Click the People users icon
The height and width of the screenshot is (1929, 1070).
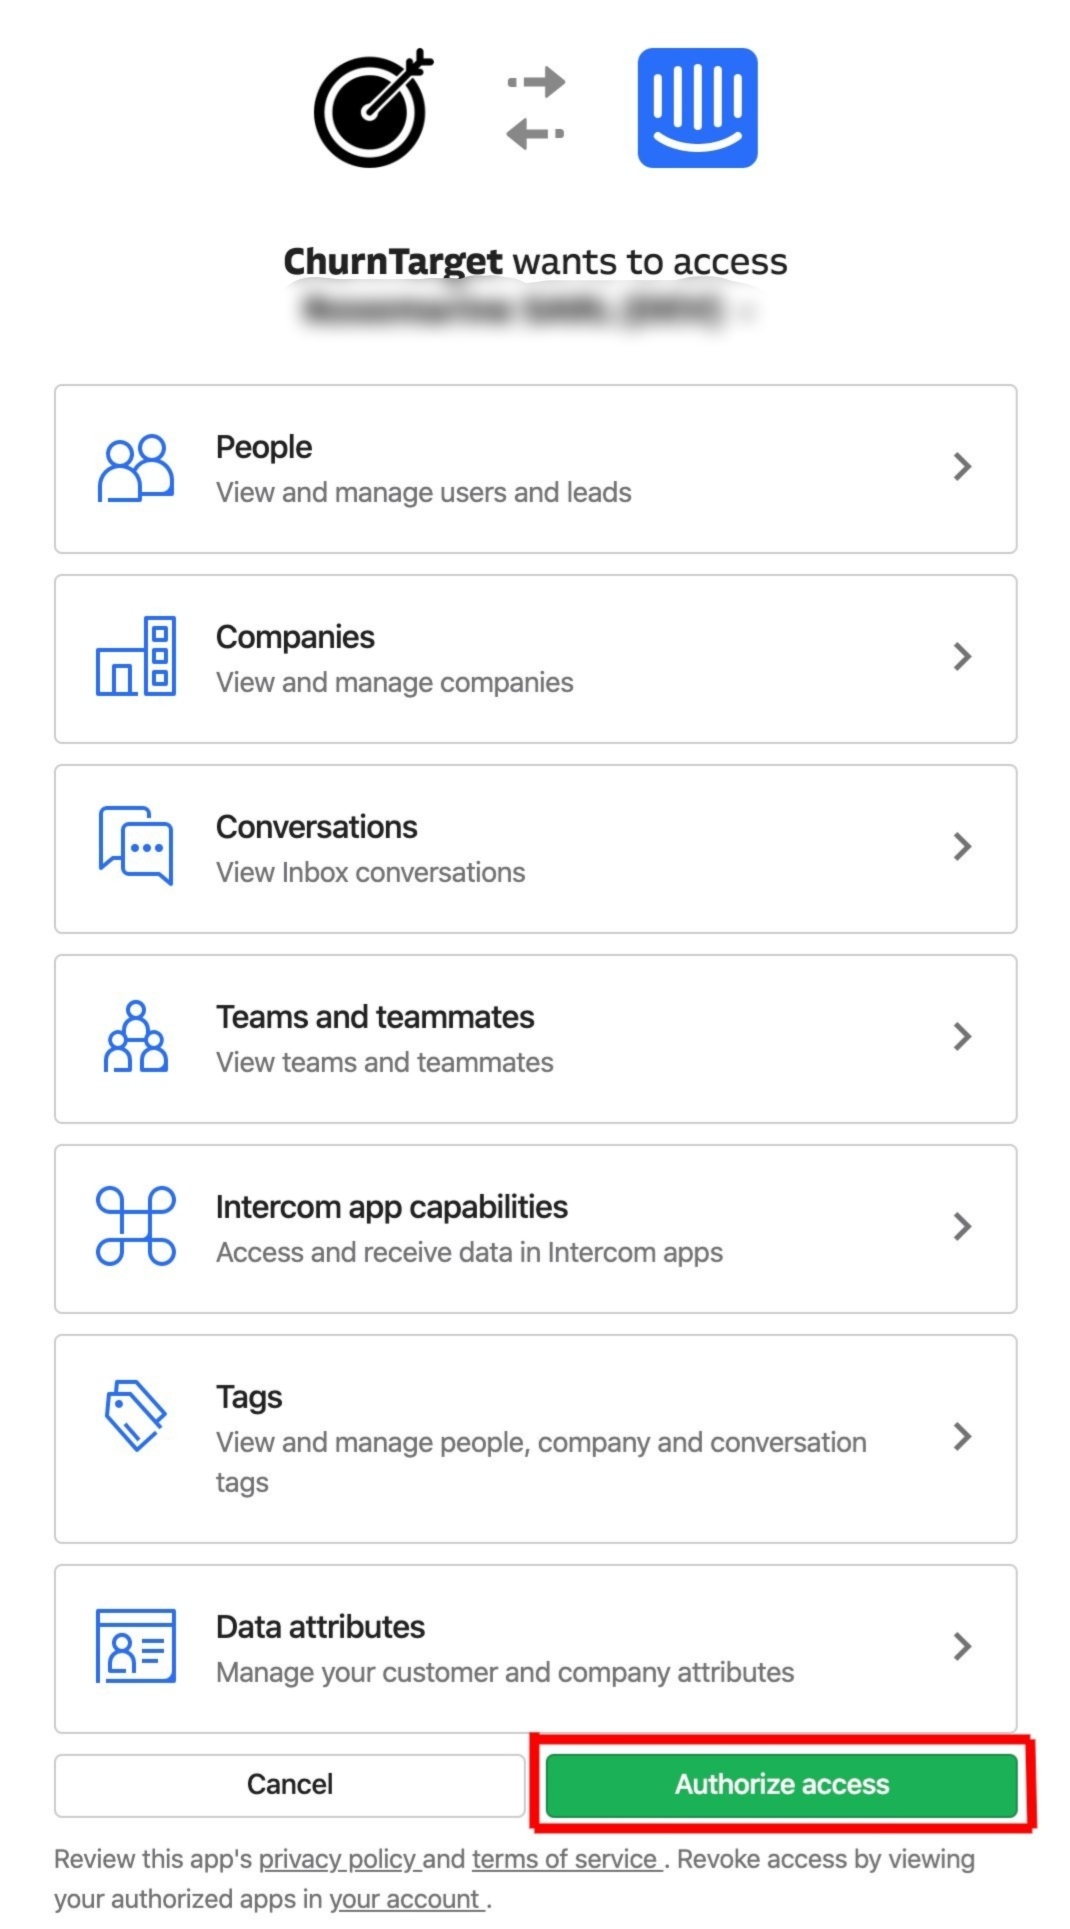pos(135,468)
